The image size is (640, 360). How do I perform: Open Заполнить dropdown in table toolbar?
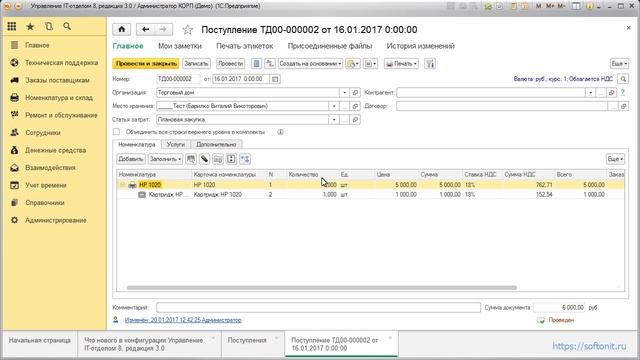165,159
